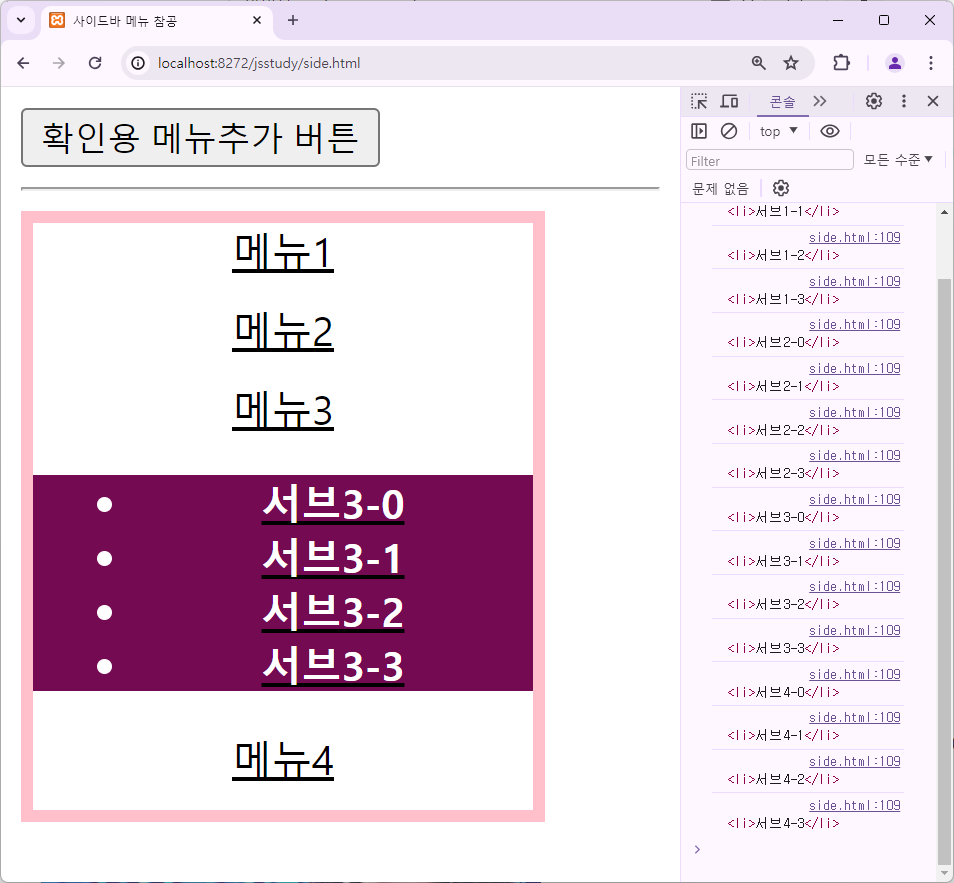
Task: View site information icon
Action: click(139, 63)
